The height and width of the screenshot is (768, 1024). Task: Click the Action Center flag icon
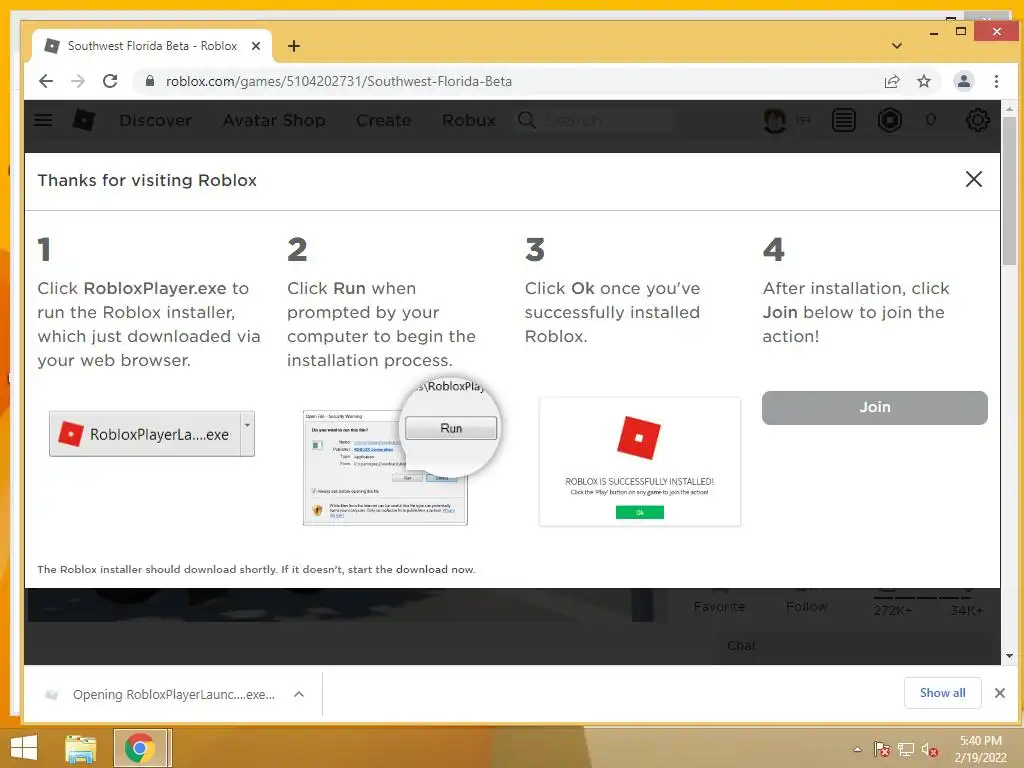(881, 749)
